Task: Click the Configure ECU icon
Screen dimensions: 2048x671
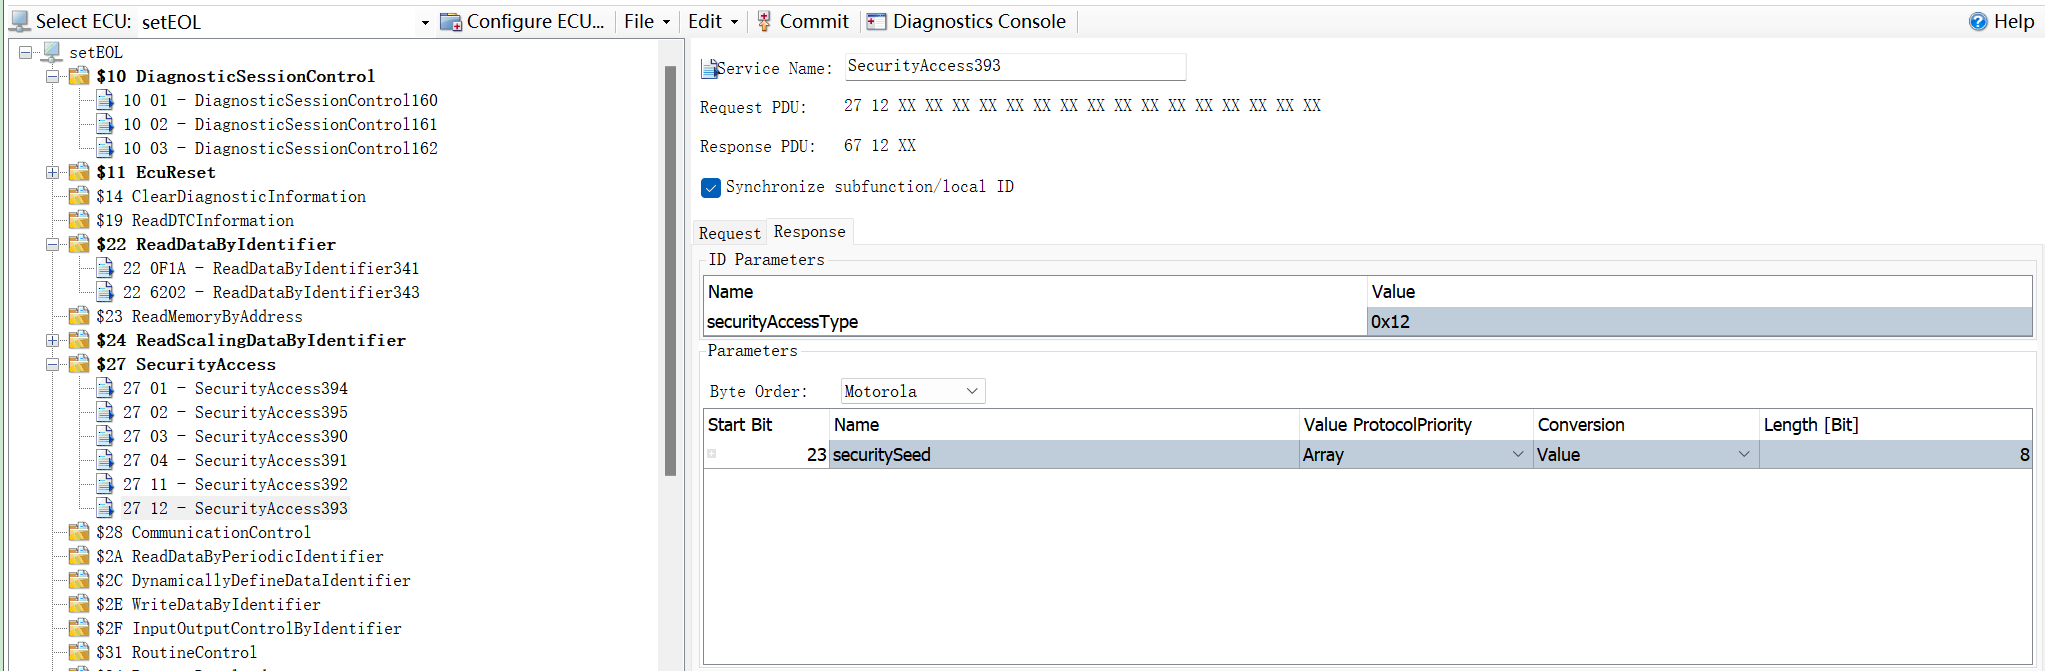Action: [x=451, y=22]
